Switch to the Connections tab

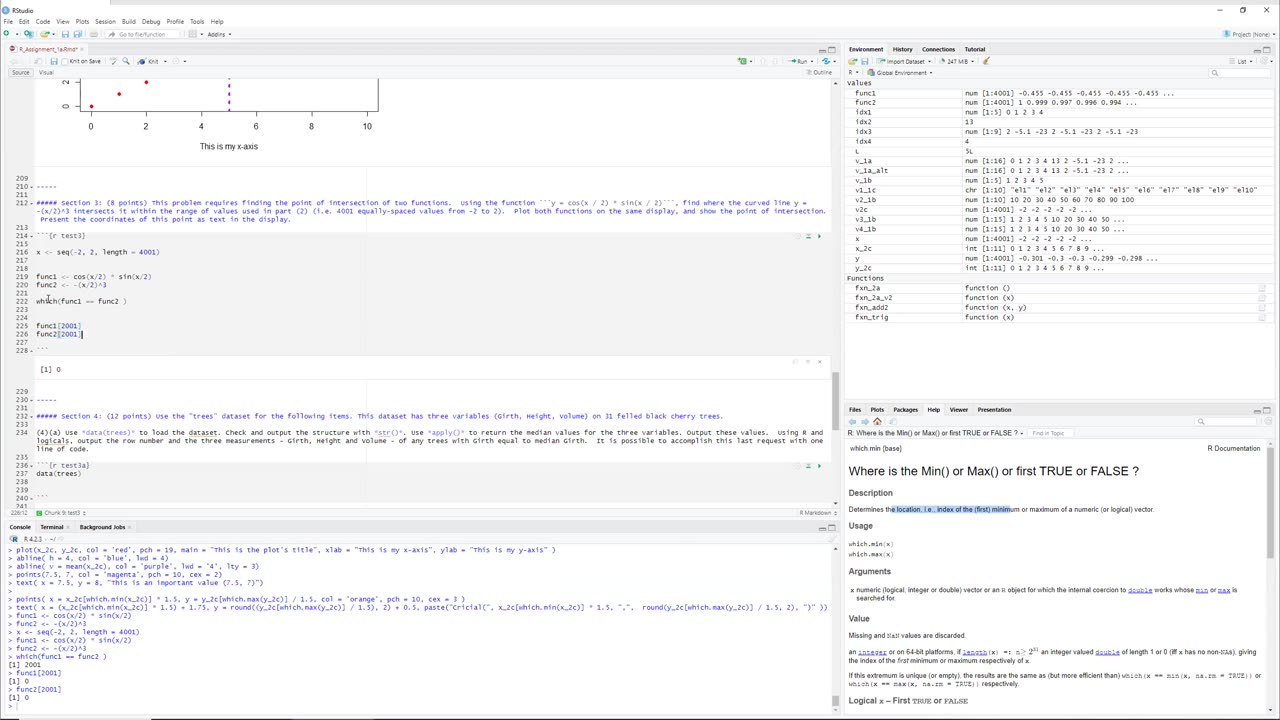click(x=938, y=49)
